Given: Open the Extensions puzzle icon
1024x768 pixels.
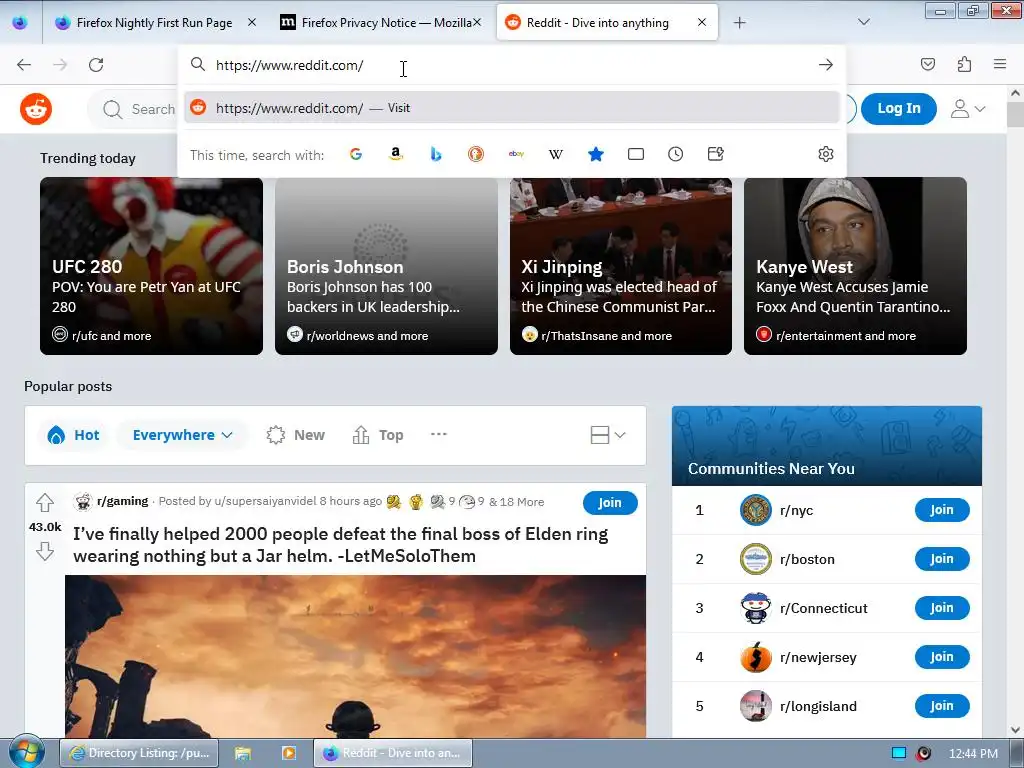Looking at the screenshot, I should pyautogui.click(x=964, y=64).
